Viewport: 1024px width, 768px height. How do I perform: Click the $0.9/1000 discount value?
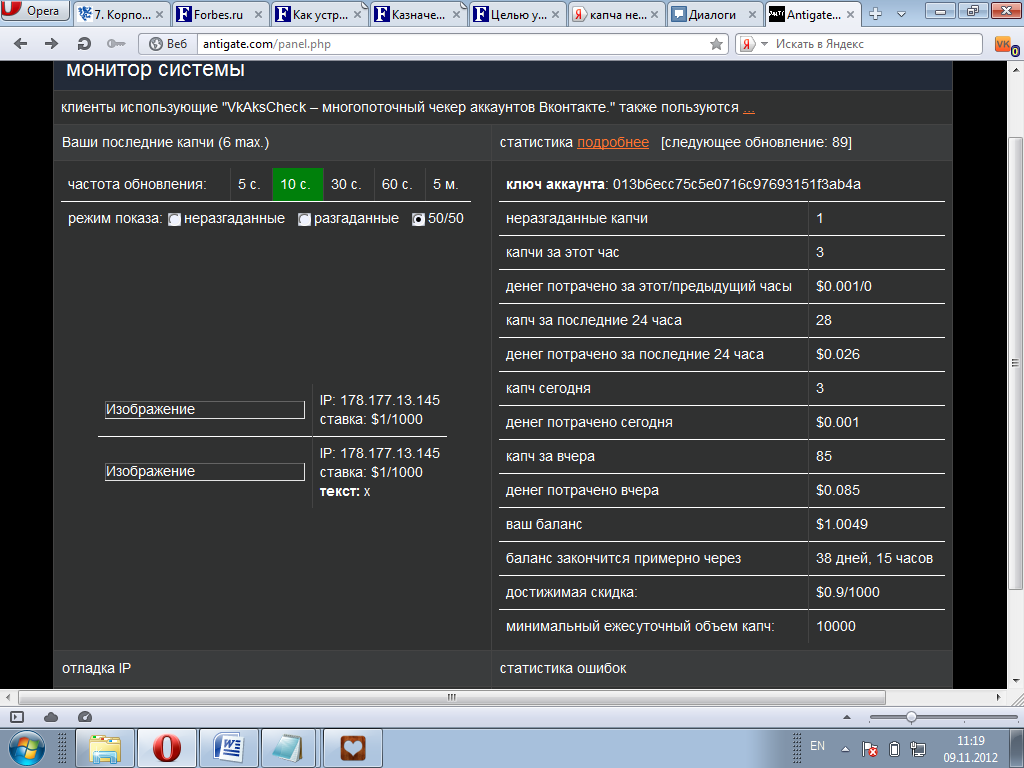coord(848,592)
